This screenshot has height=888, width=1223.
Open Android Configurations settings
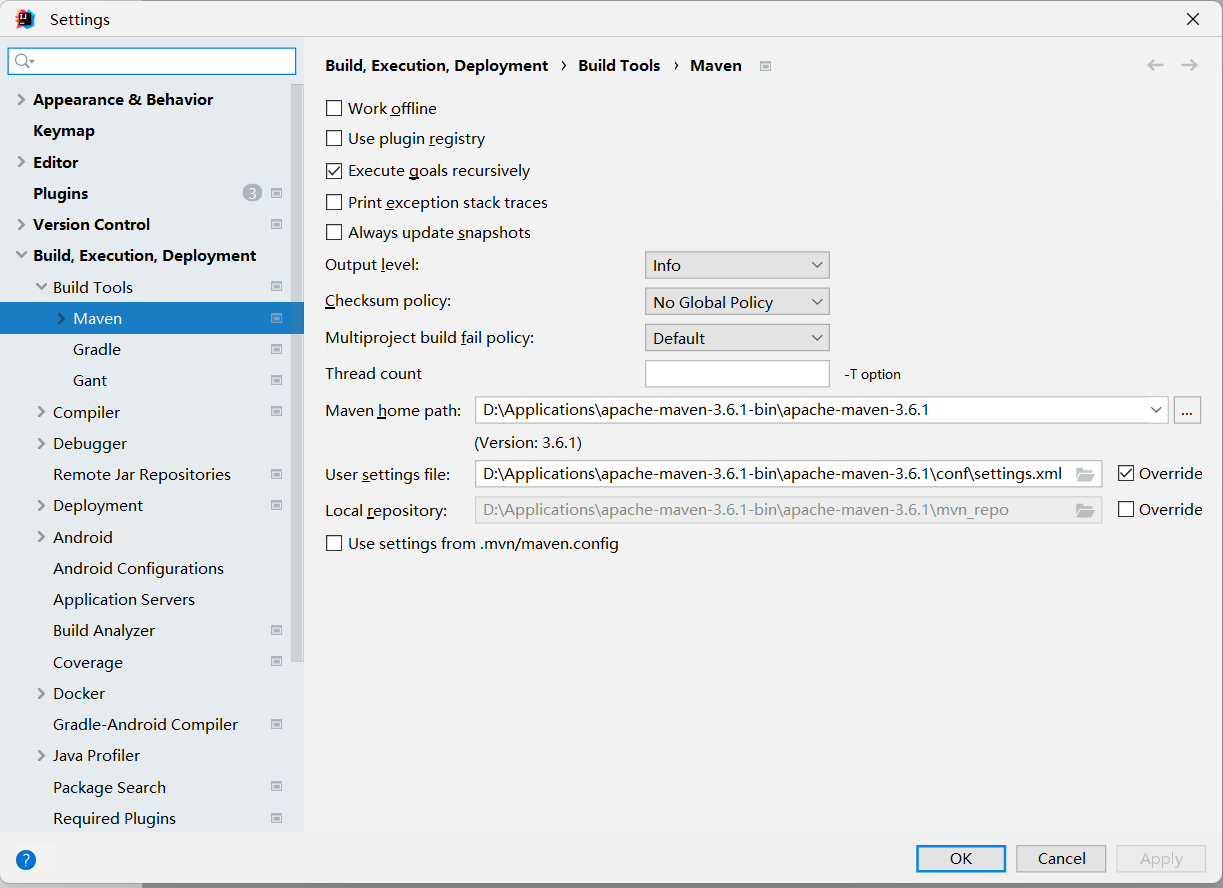pyautogui.click(x=138, y=568)
